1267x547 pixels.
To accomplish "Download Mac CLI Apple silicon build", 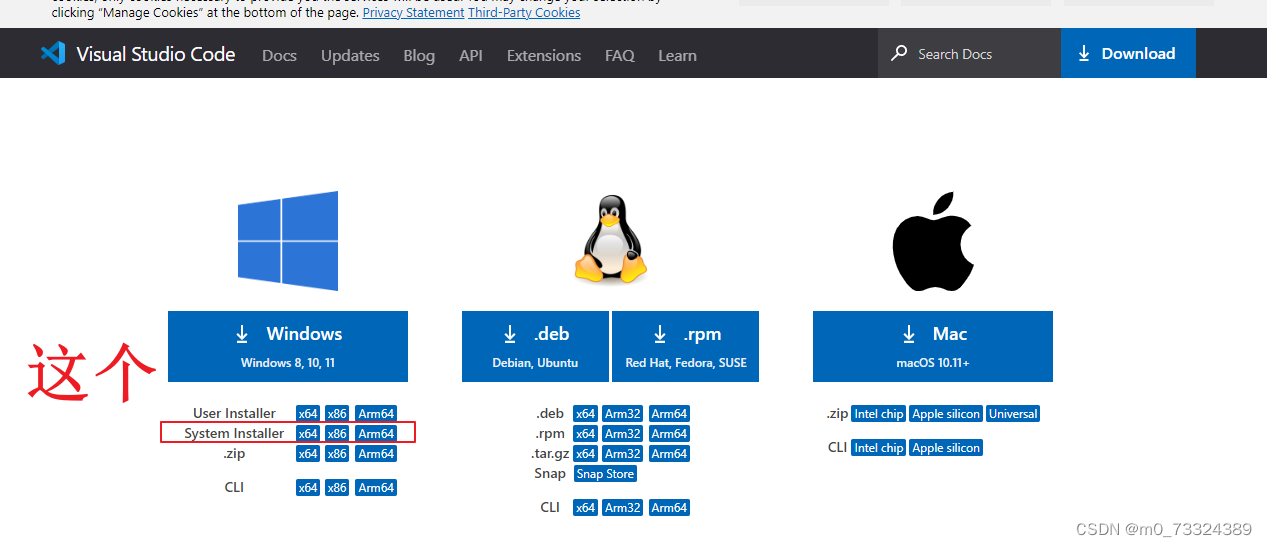I will (946, 448).
